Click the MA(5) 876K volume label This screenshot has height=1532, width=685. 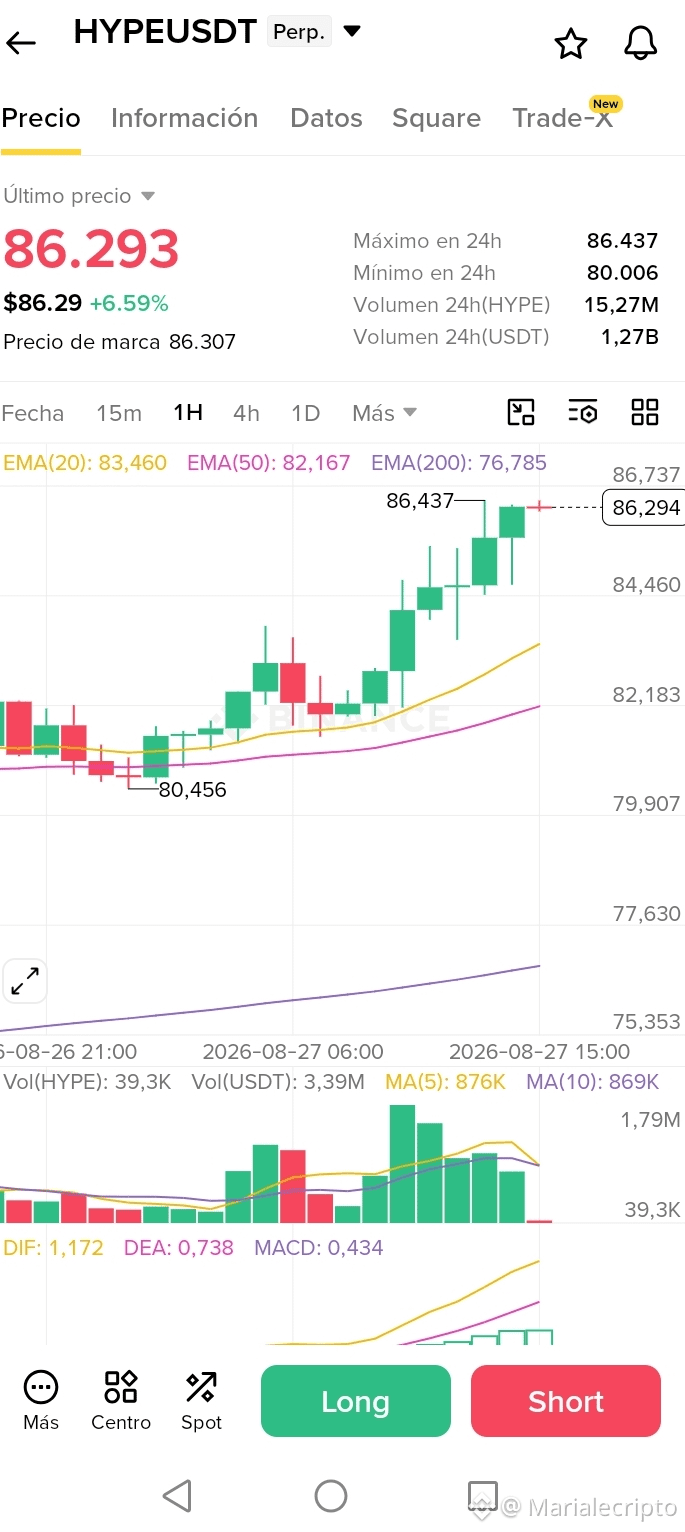tap(446, 1082)
